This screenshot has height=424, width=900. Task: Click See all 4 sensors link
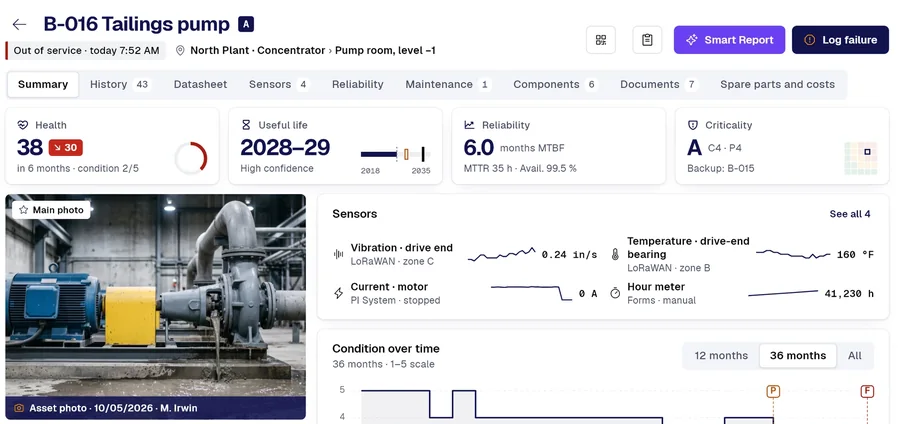pos(849,214)
